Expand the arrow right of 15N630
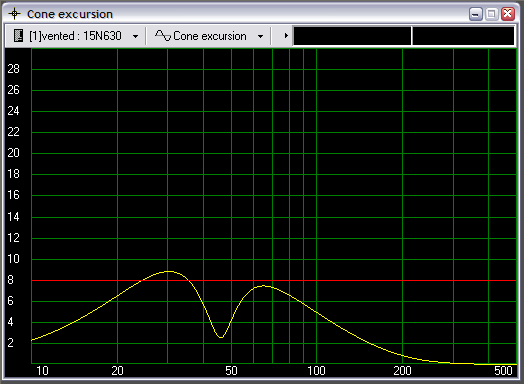The width and height of the screenshot is (524, 384). [x=135, y=36]
